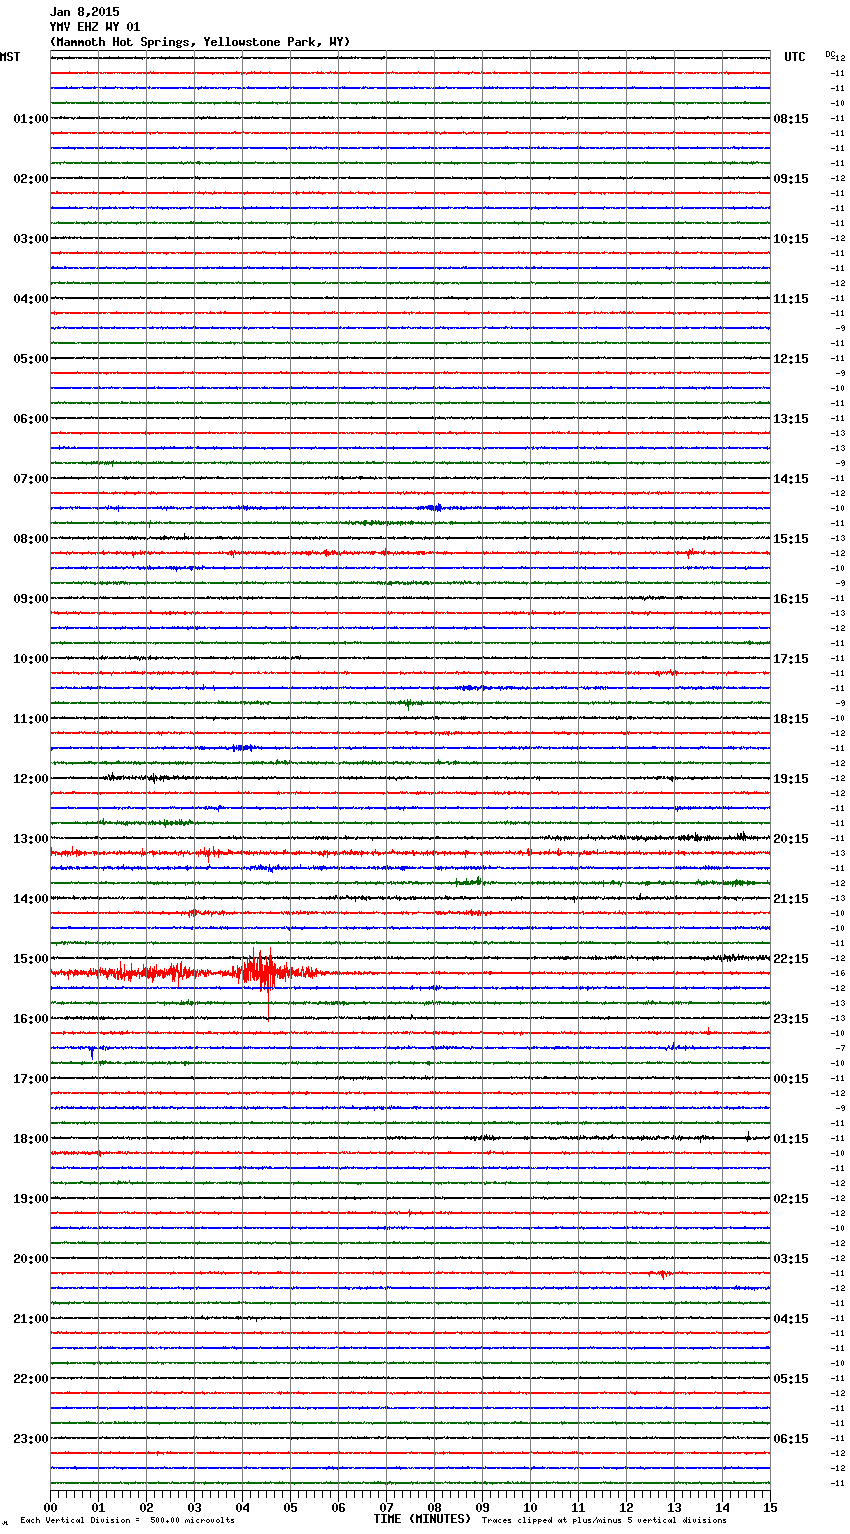Select the 14:00 MST row label

(x=31, y=899)
